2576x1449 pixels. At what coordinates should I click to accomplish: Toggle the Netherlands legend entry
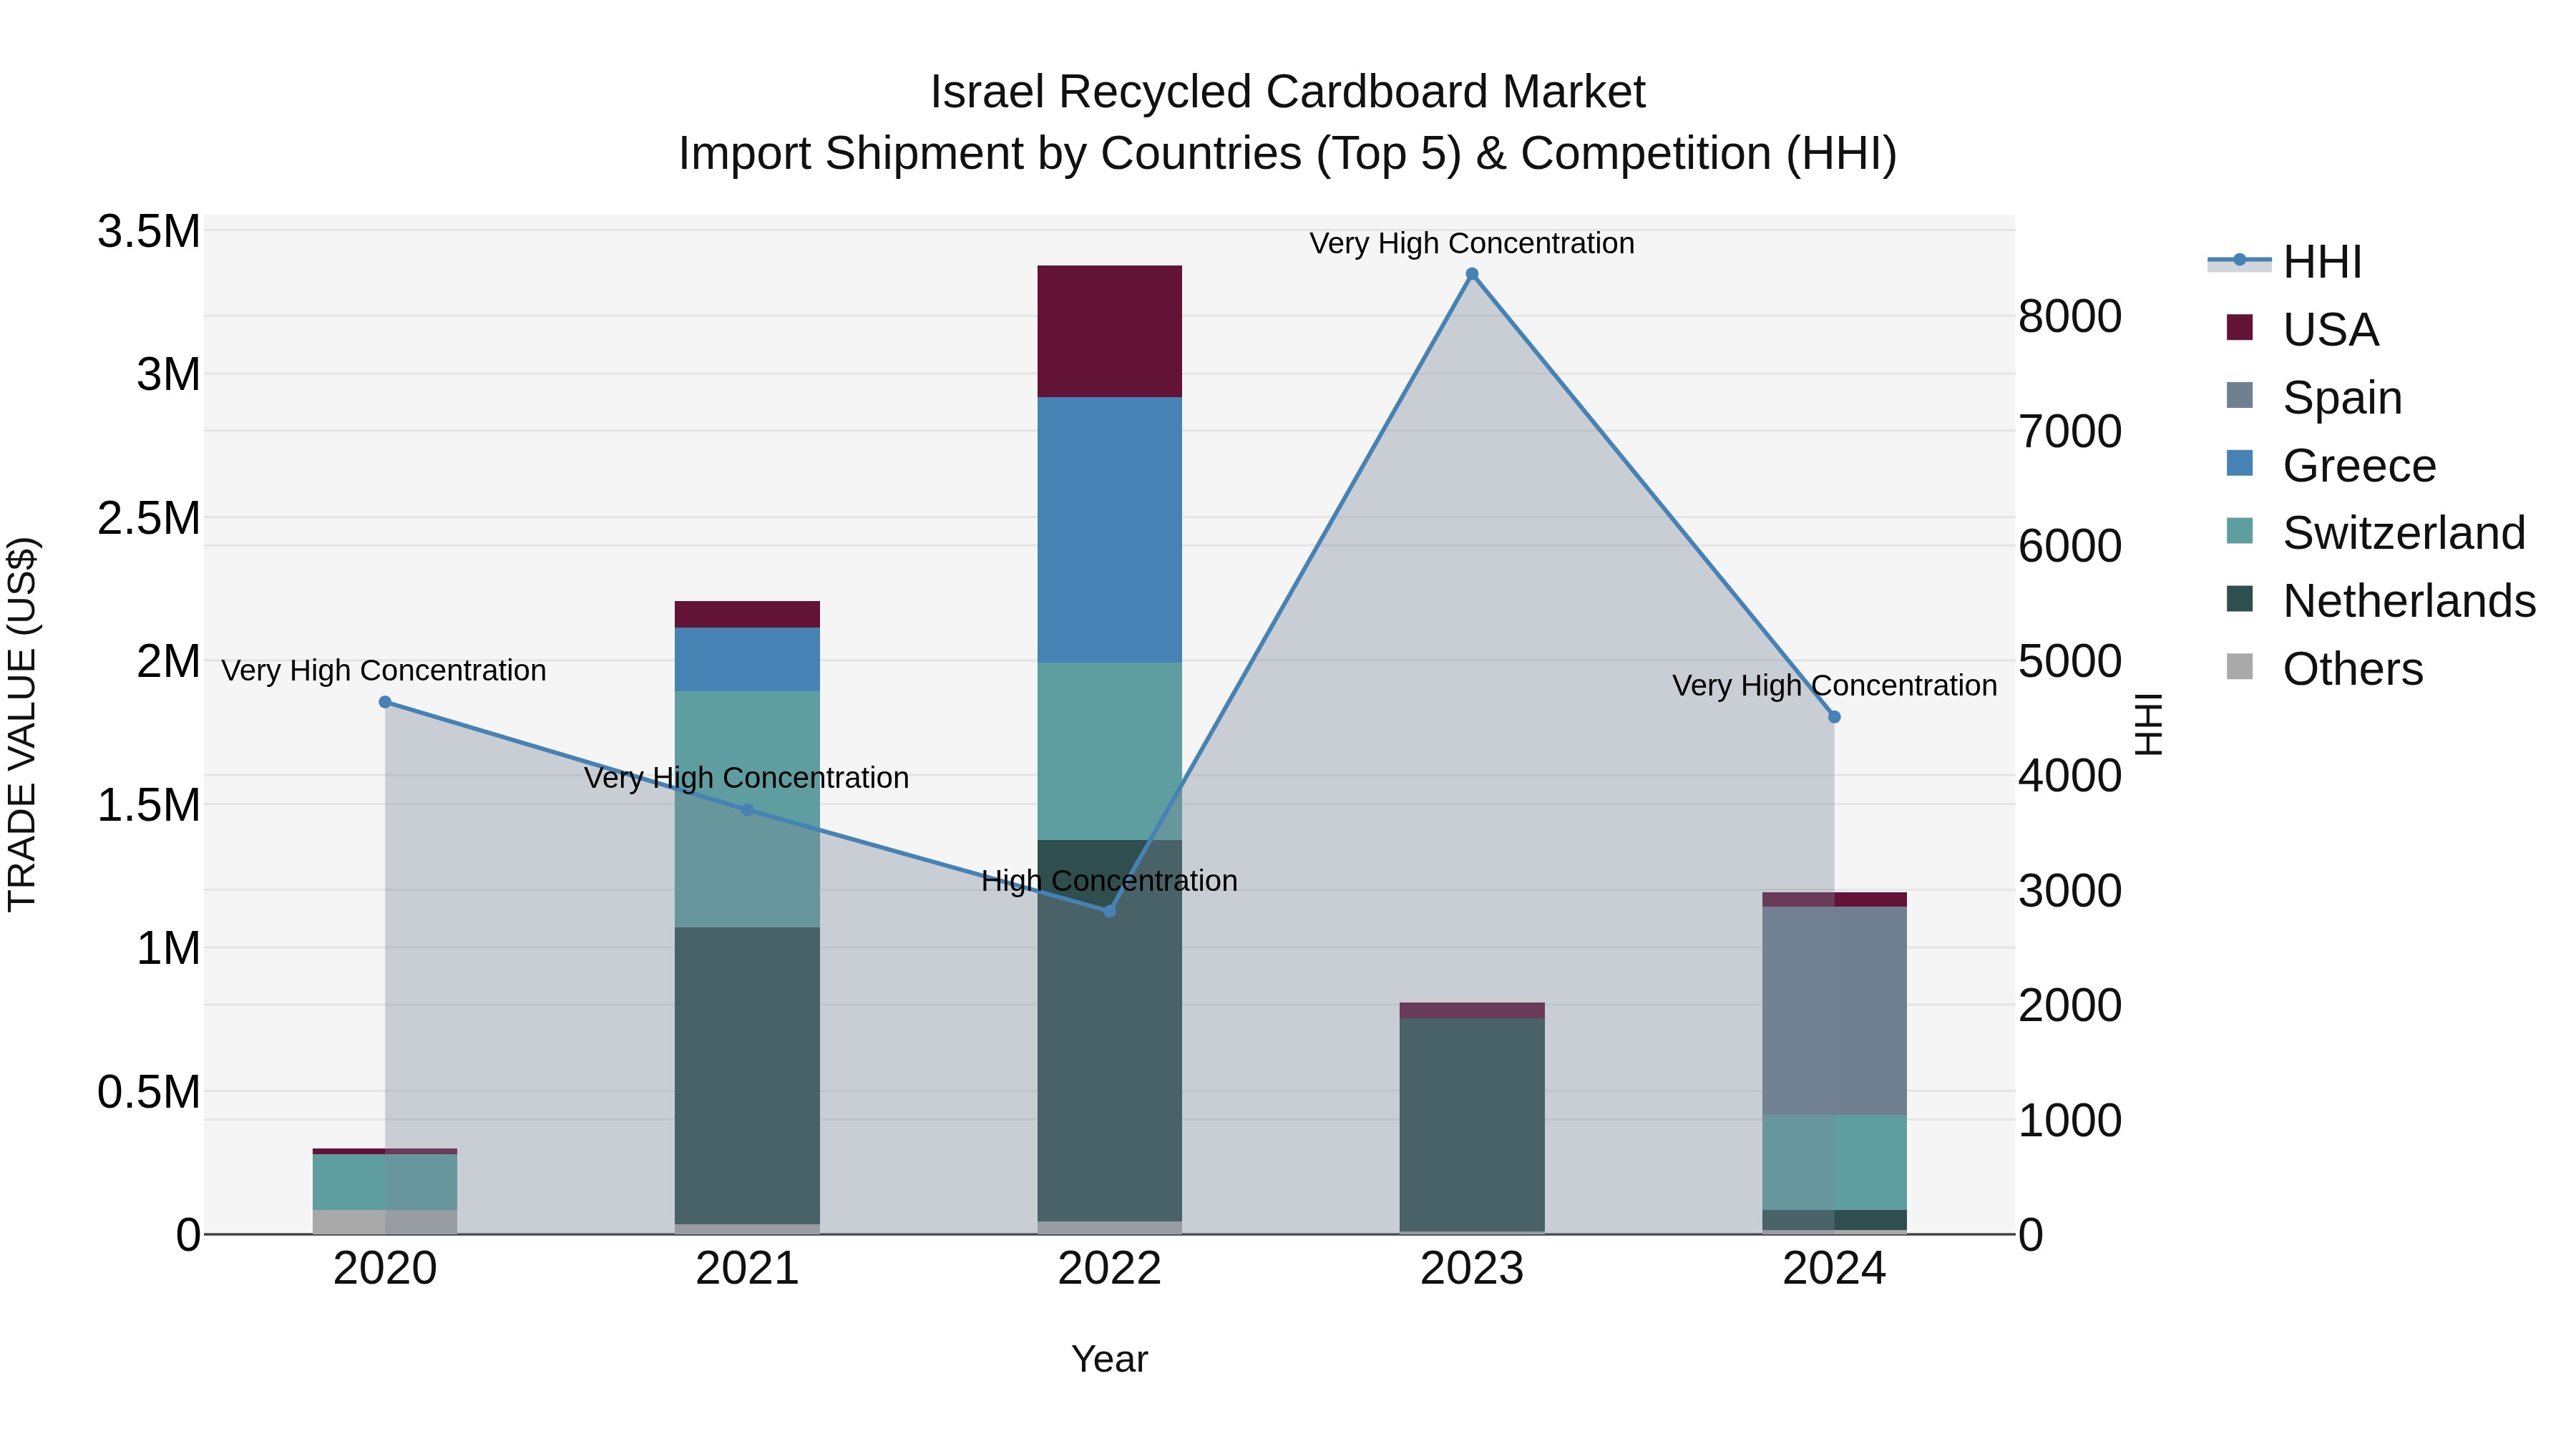tap(2381, 601)
